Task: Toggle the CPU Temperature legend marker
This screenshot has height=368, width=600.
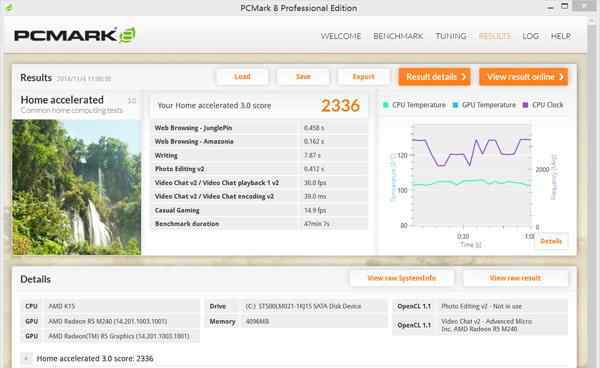Action: click(x=385, y=105)
